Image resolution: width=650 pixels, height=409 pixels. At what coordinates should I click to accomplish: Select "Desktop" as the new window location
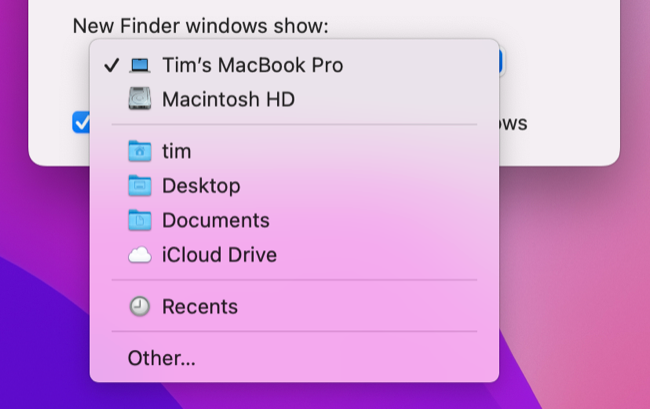[x=201, y=186]
